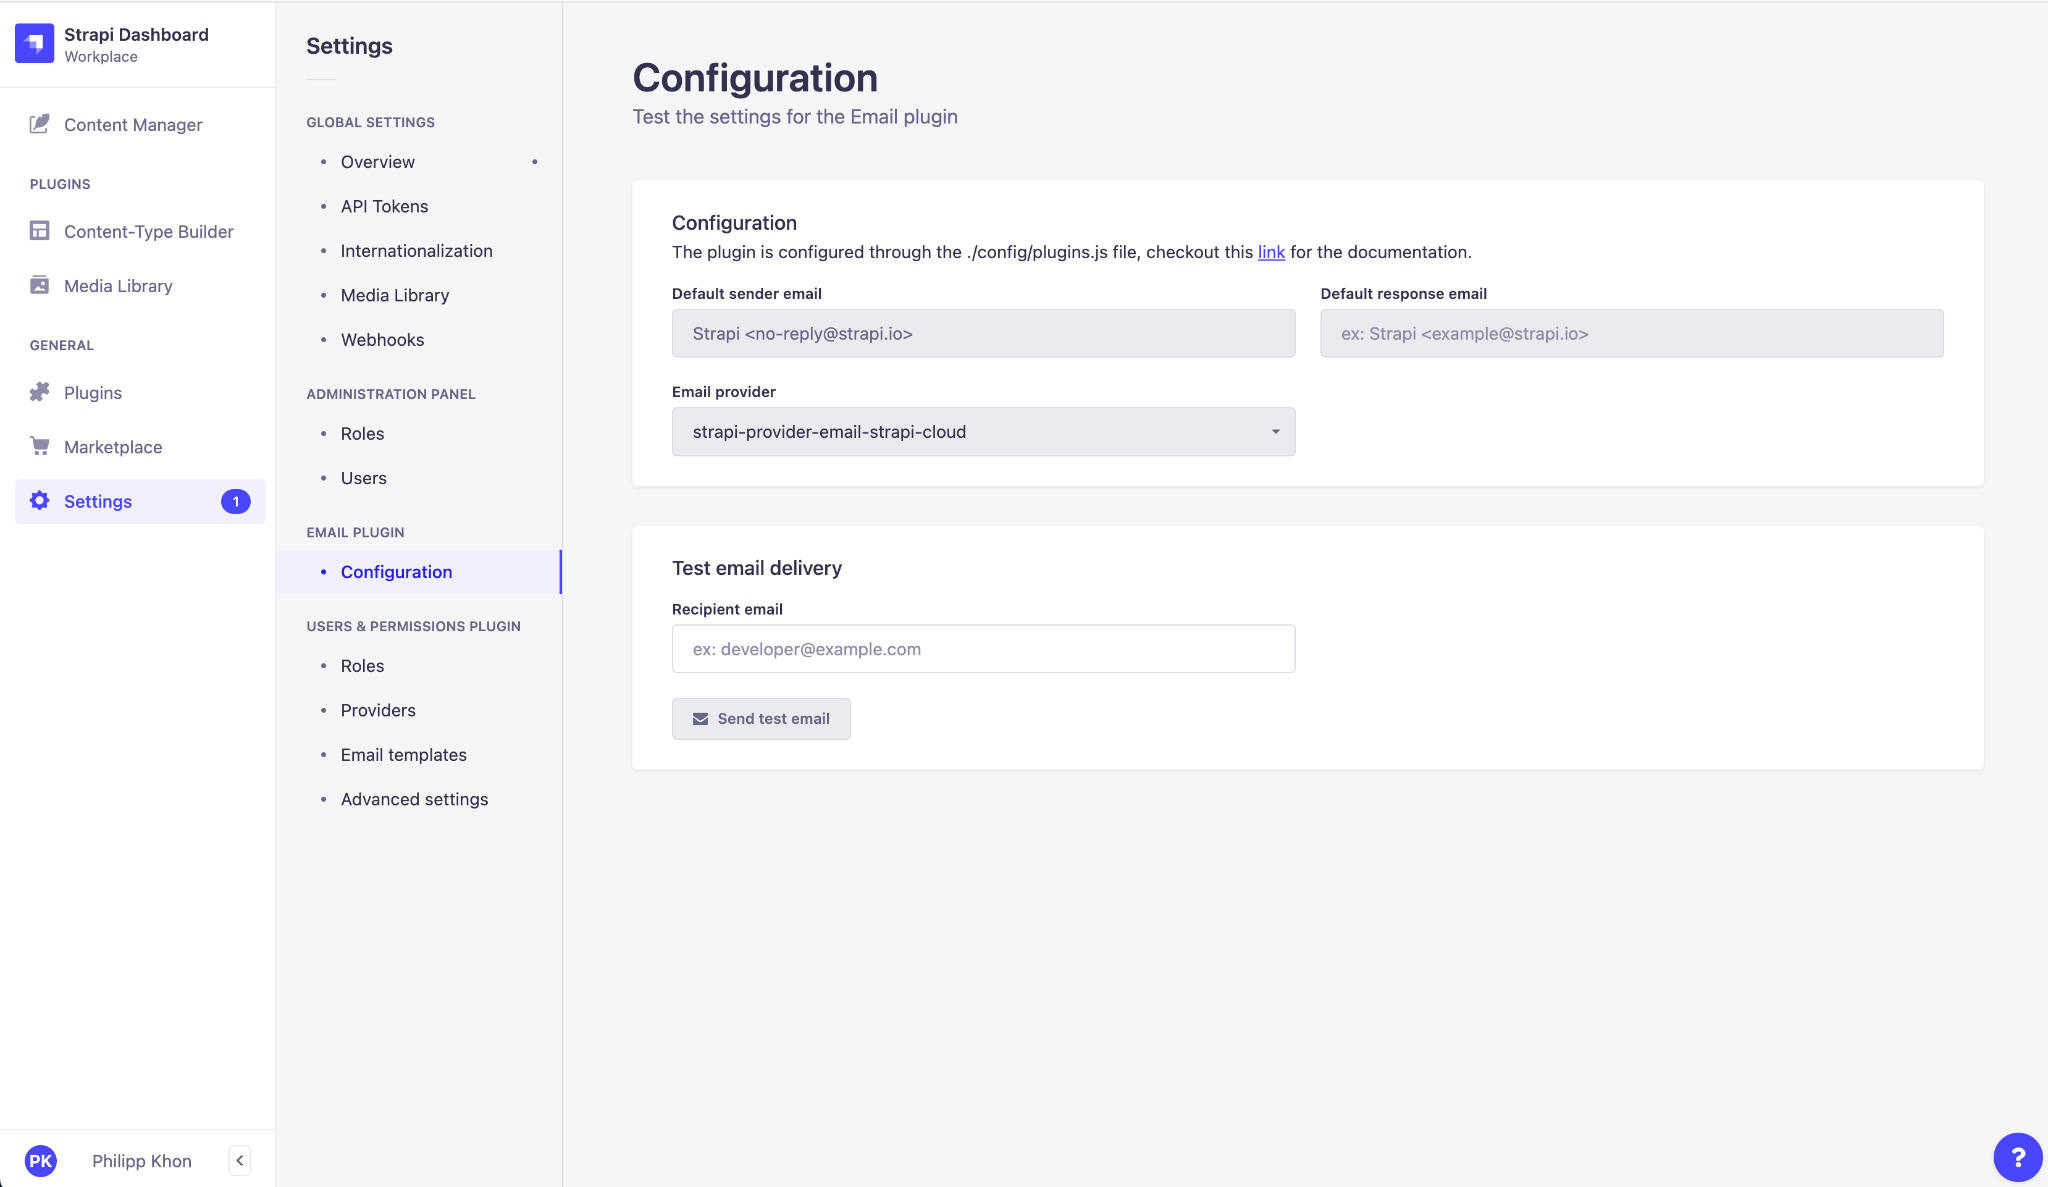The width and height of the screenshot is (2048, 1187).
Task: Click the Strapi logo icon
Action: click(34, 43)
